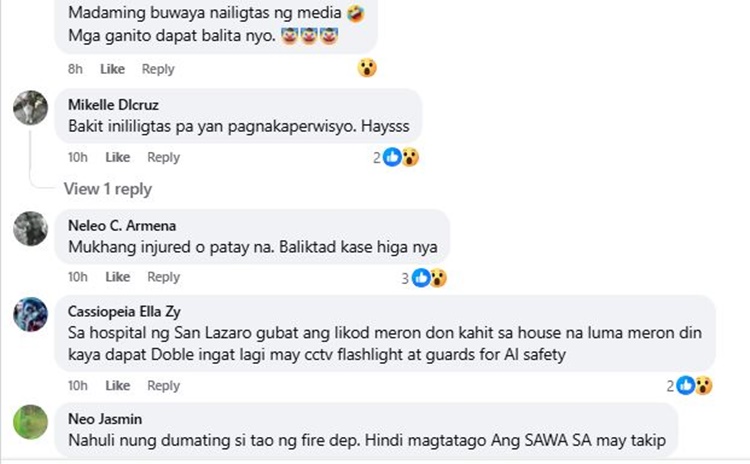Reply to the 8h-old comment
This screenshot has height=464, width=750.
(x=158, y=69)
